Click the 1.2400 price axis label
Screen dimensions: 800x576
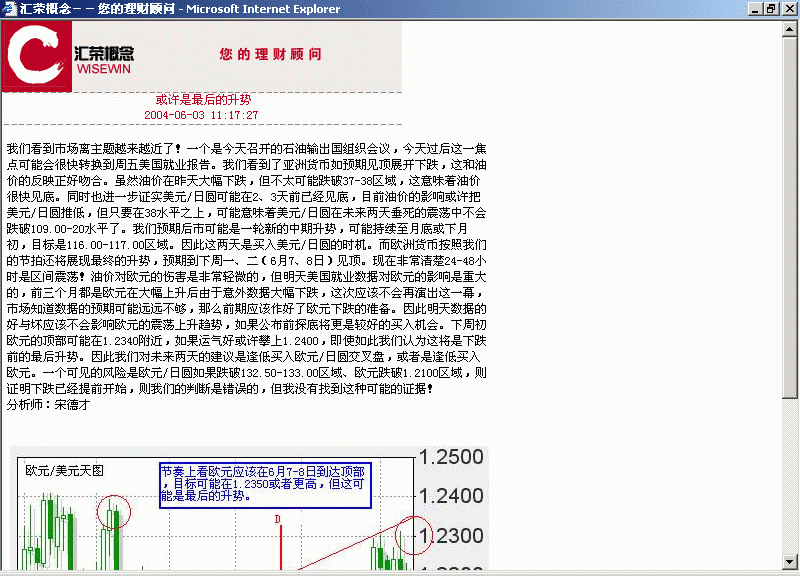[x=451, y=495]
